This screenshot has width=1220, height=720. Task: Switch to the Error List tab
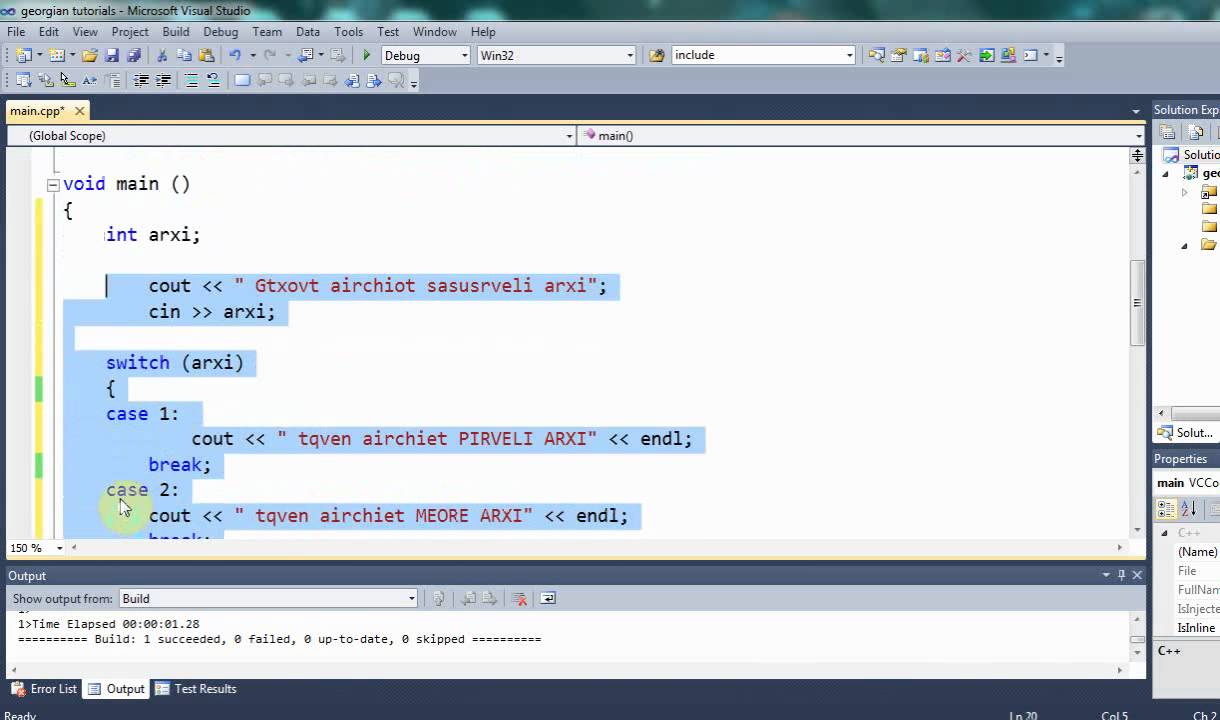pos(44,689)
